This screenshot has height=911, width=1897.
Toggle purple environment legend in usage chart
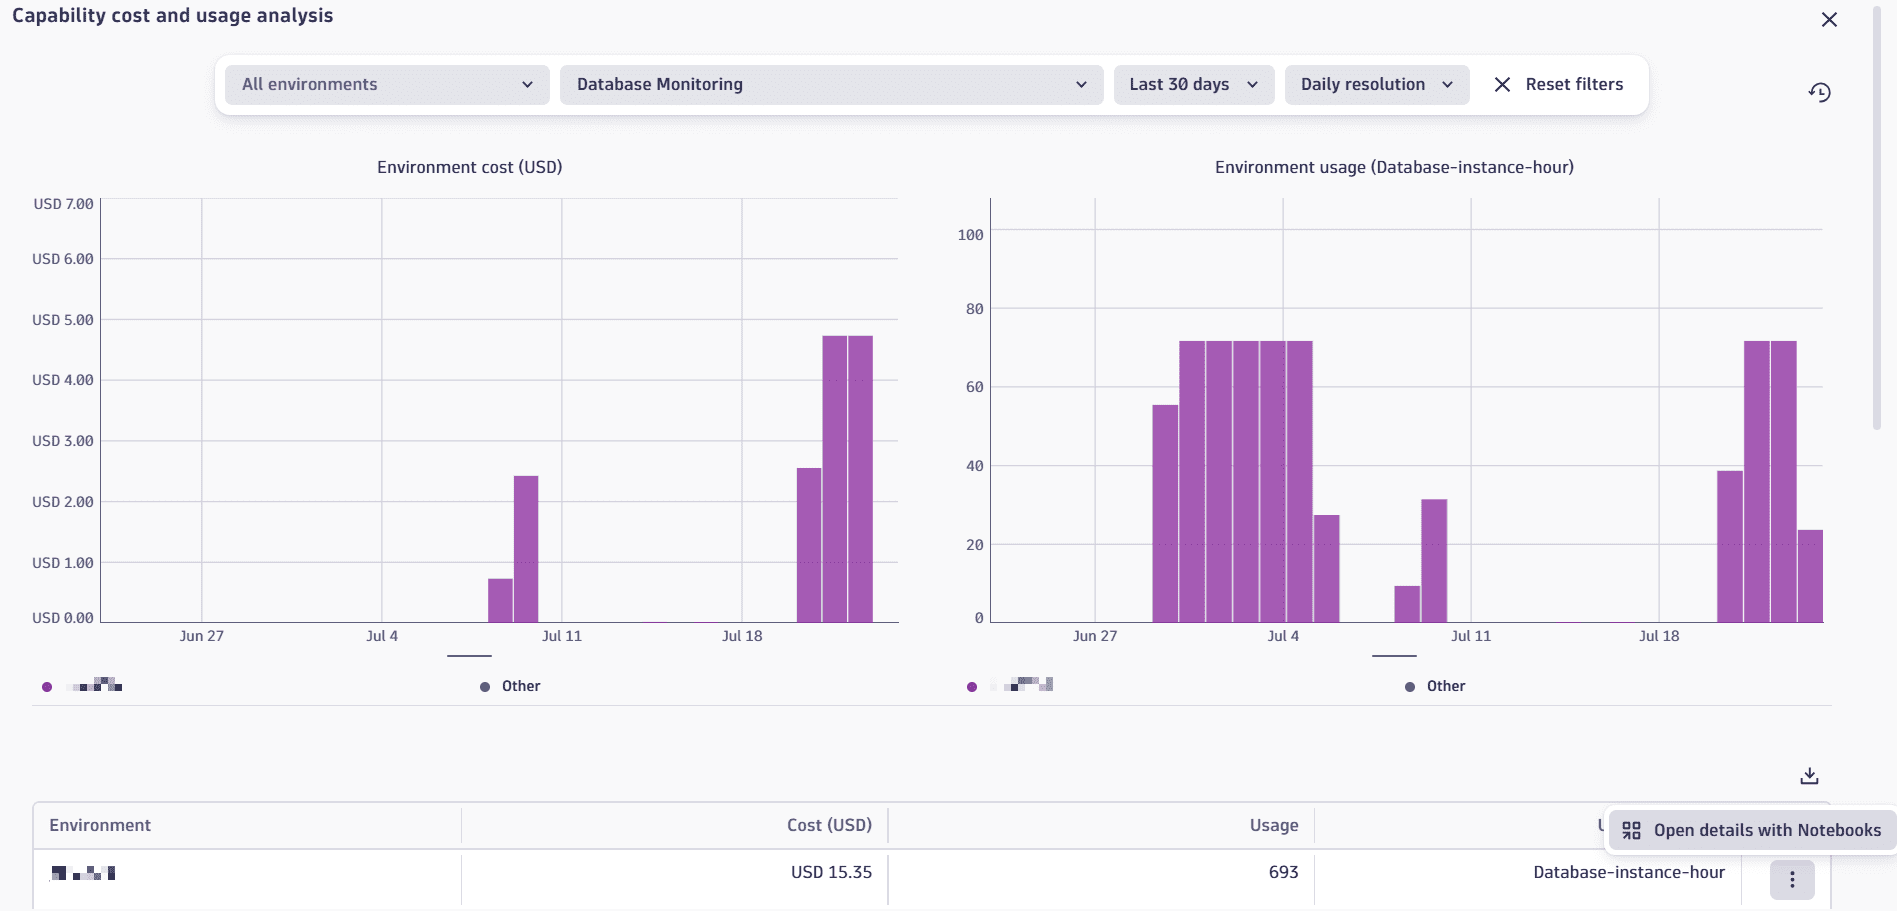tap(1010, 686)
